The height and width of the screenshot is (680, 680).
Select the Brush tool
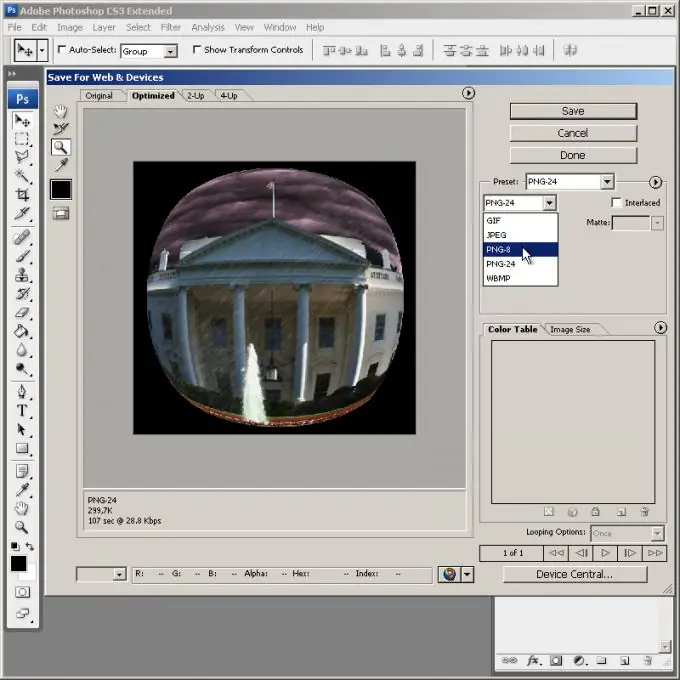tap(22, 256)
